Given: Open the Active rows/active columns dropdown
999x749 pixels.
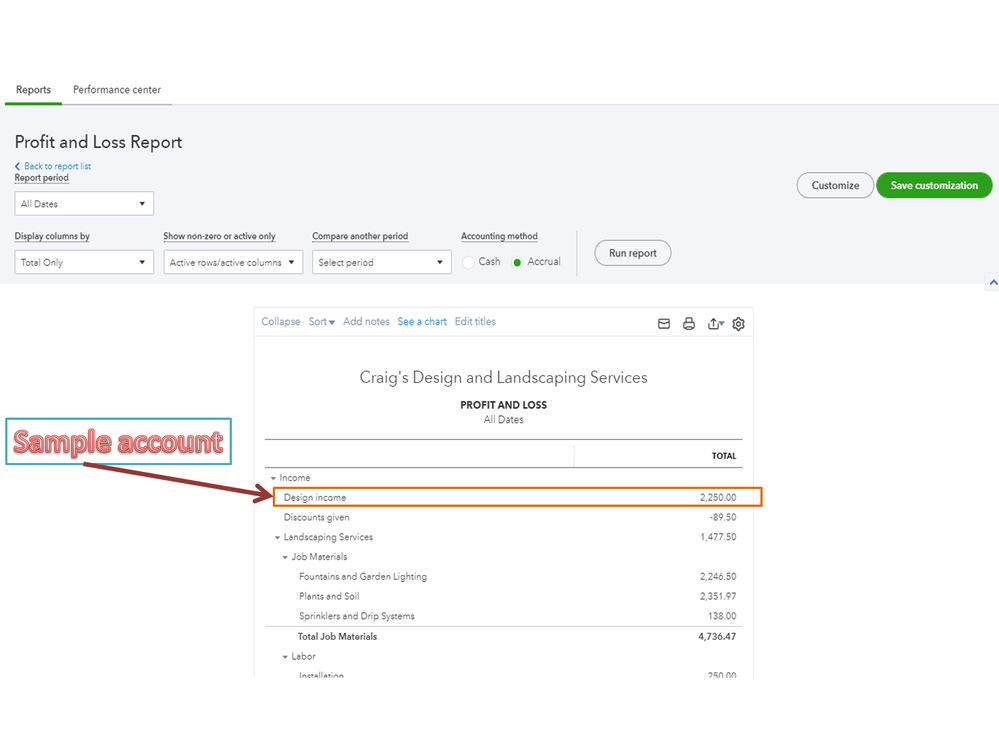Looking at the screenshot, I should (x=232, y=262).
